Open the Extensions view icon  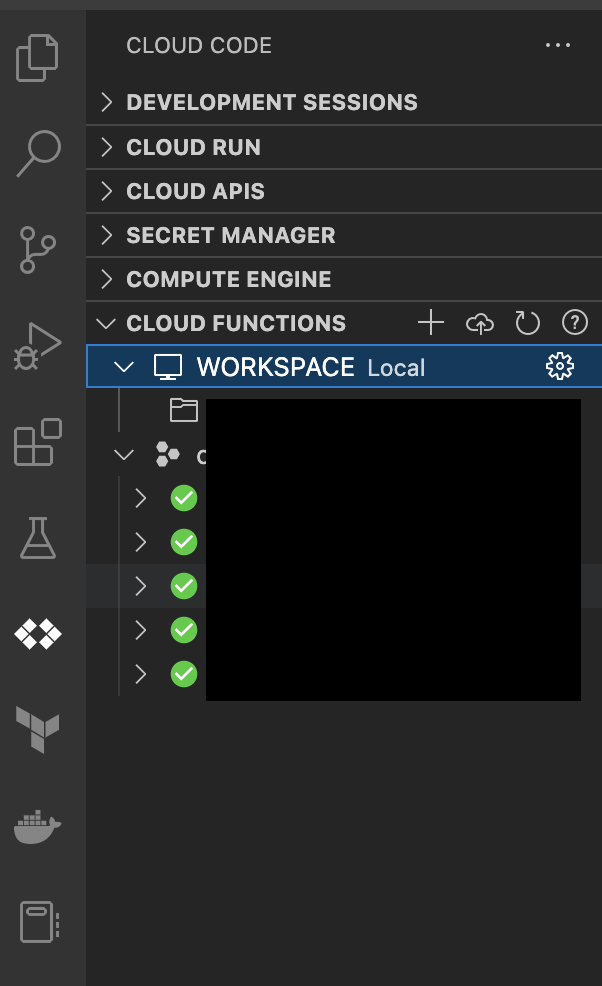(38, 443)
